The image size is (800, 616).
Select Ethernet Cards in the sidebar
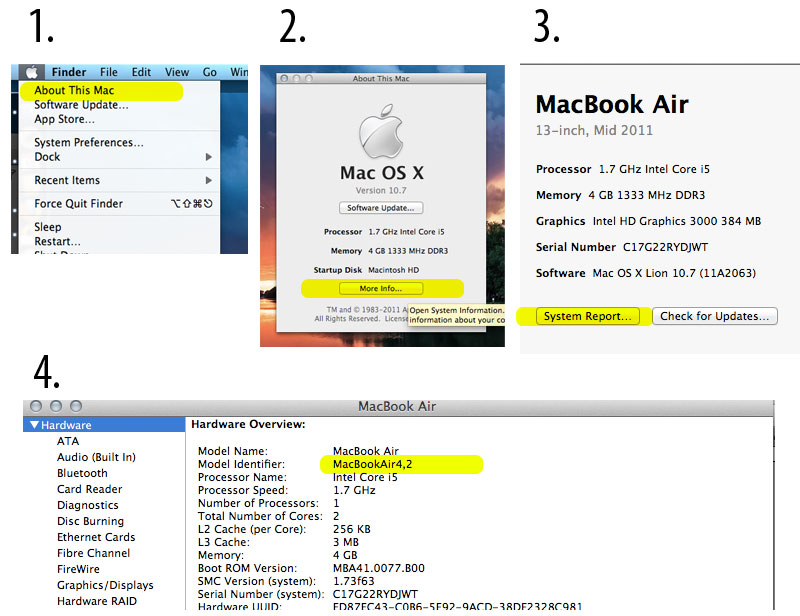96,537
